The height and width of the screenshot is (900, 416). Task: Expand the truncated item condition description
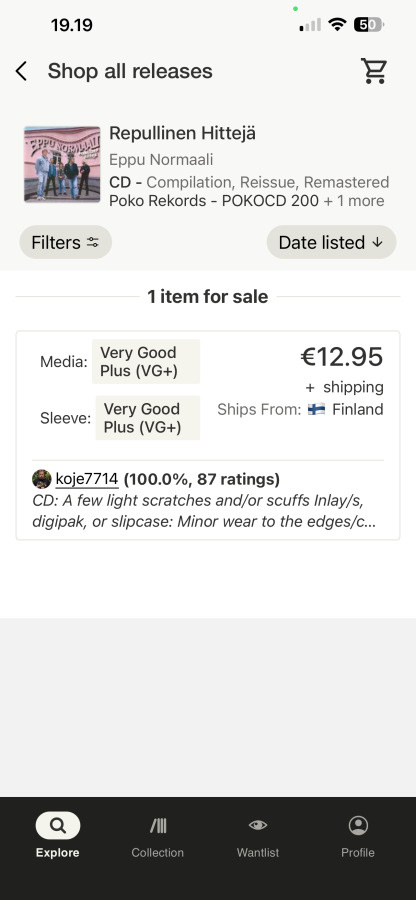tap(204, 511)
